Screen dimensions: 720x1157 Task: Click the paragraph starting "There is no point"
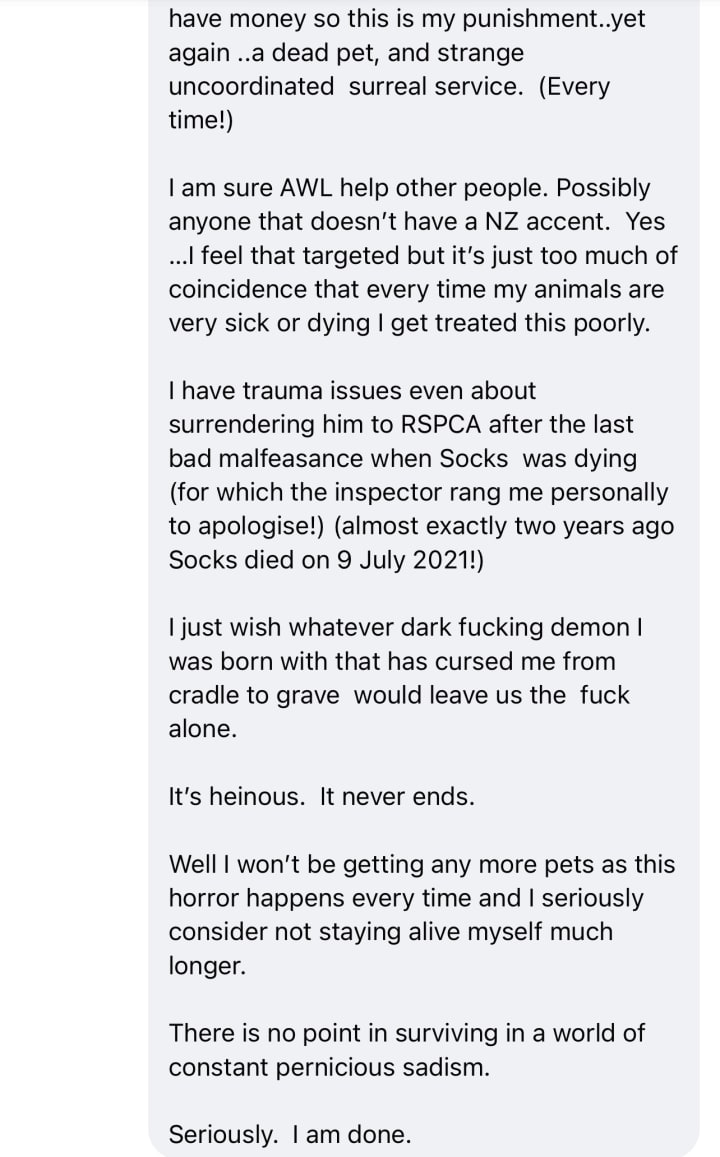point(406,1050)
